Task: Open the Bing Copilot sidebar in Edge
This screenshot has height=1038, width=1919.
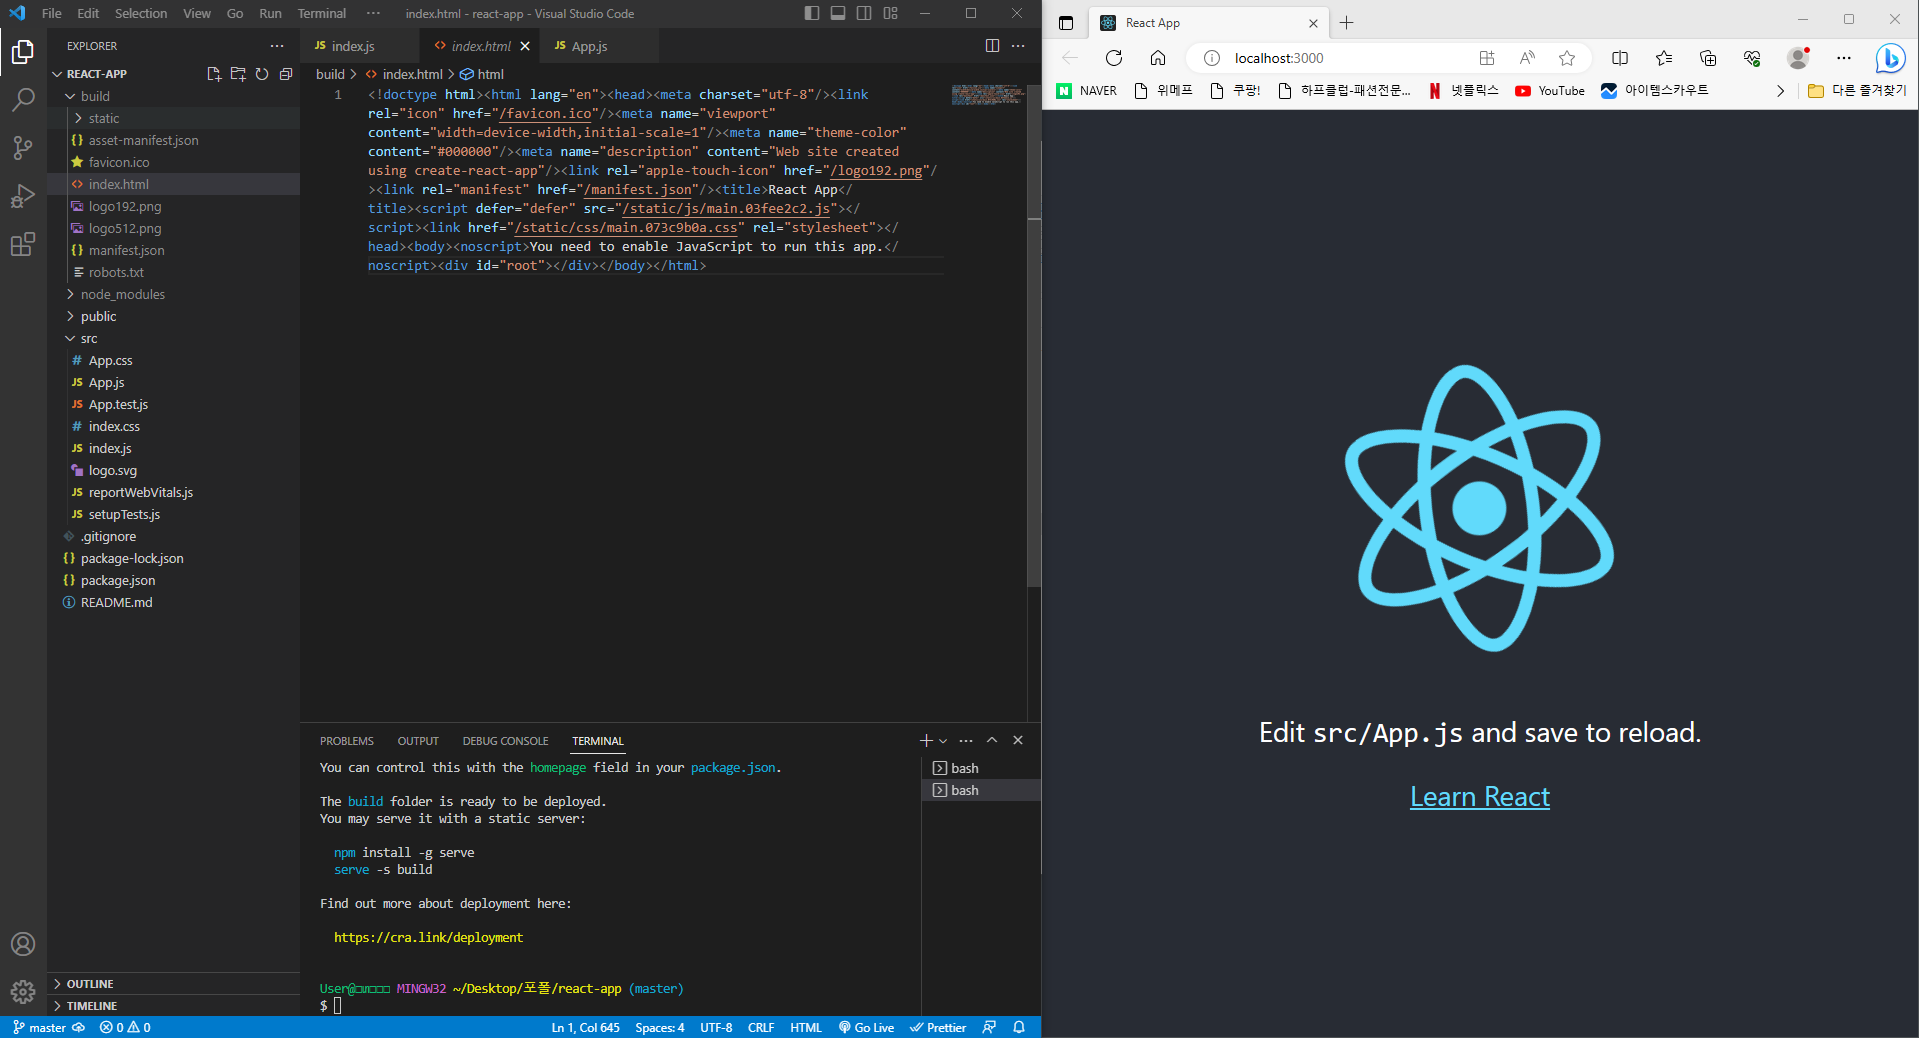Action: [x=1890, y=58]
